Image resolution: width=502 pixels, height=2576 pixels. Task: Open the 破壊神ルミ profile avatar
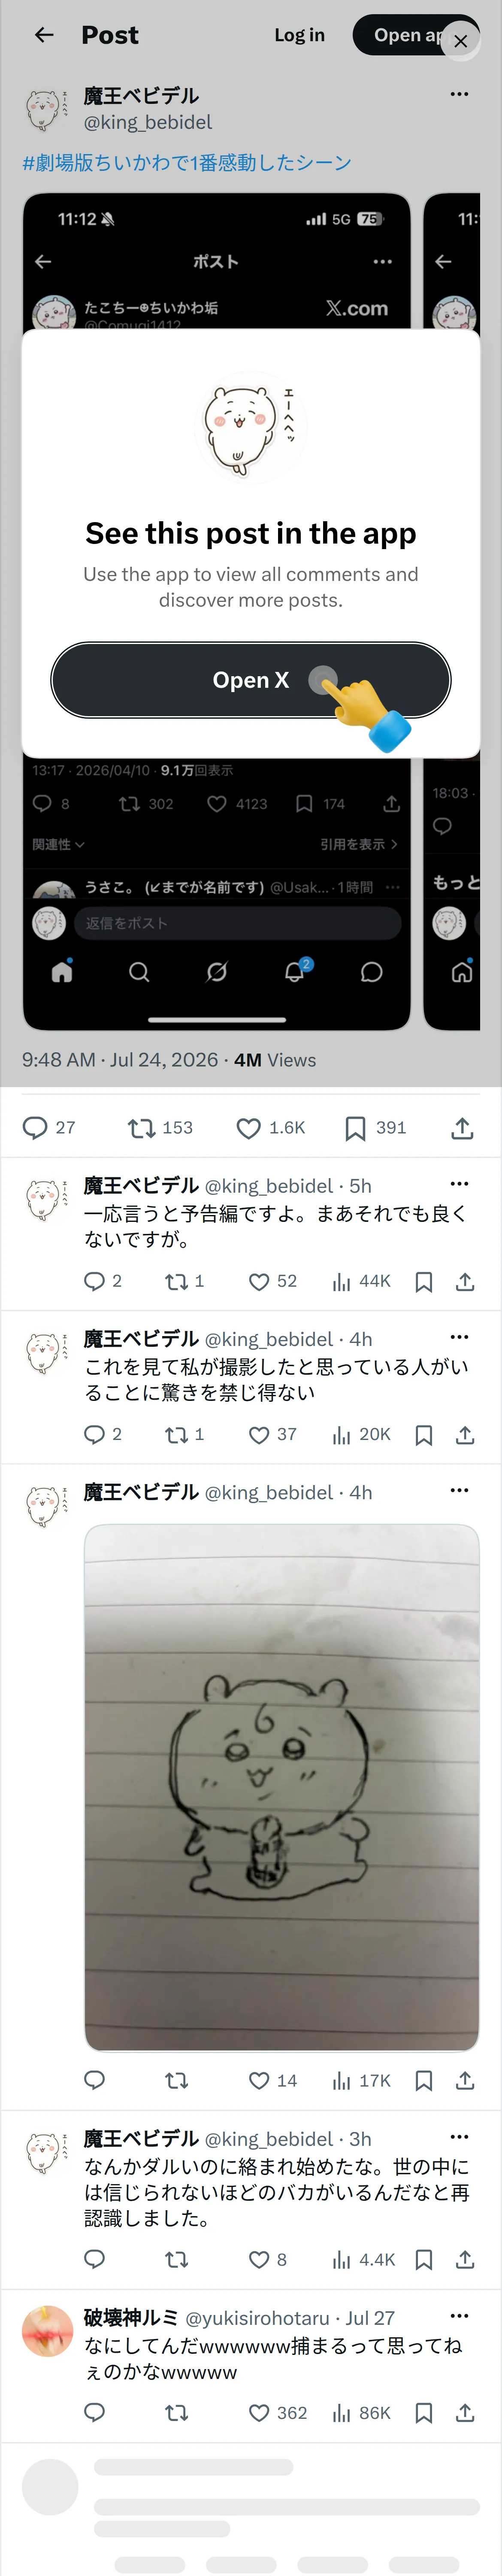48,2331
